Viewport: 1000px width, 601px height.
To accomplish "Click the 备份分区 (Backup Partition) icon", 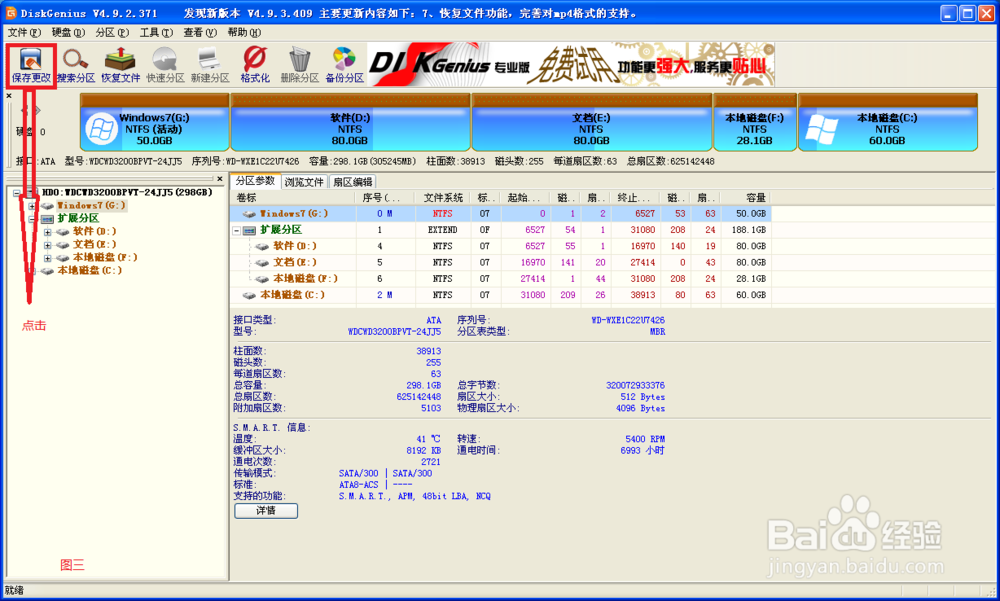I will (344, 65).
